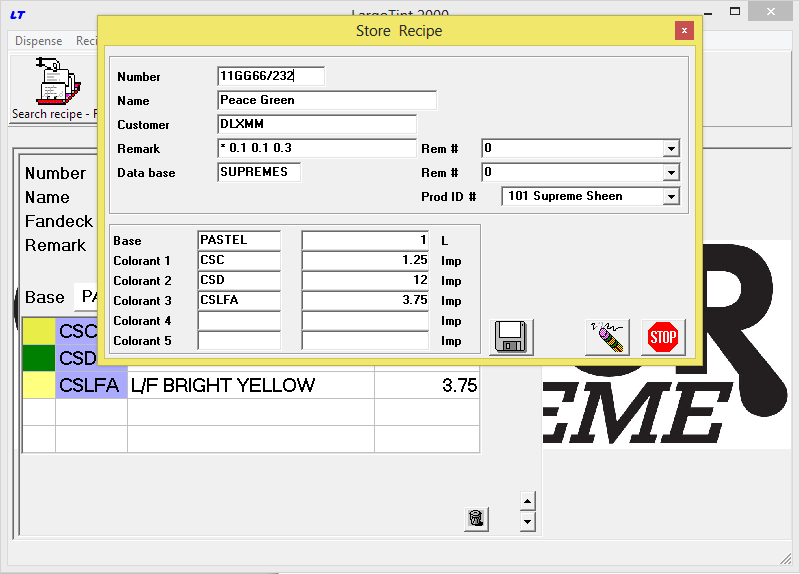This screenshot has height=574, width=800.
Task: Select the L/F BRIGHT YELLOW table row
Action: pyautogui.click(x=250, y=385)
